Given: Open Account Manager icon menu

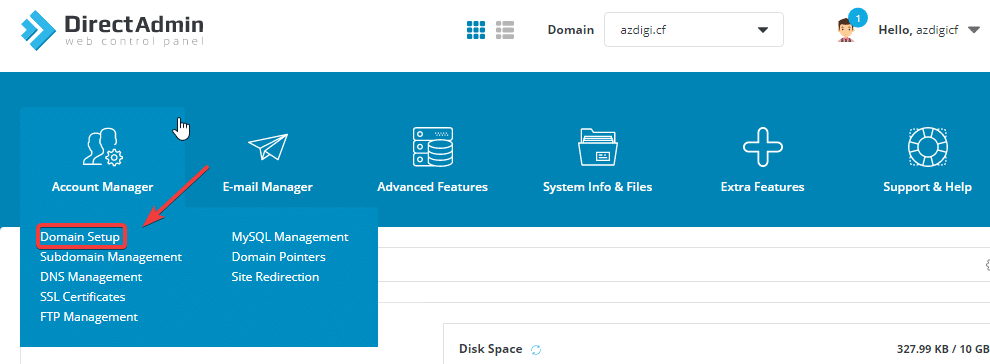Looking at the screenshot, I should click(x=103, y=148).
